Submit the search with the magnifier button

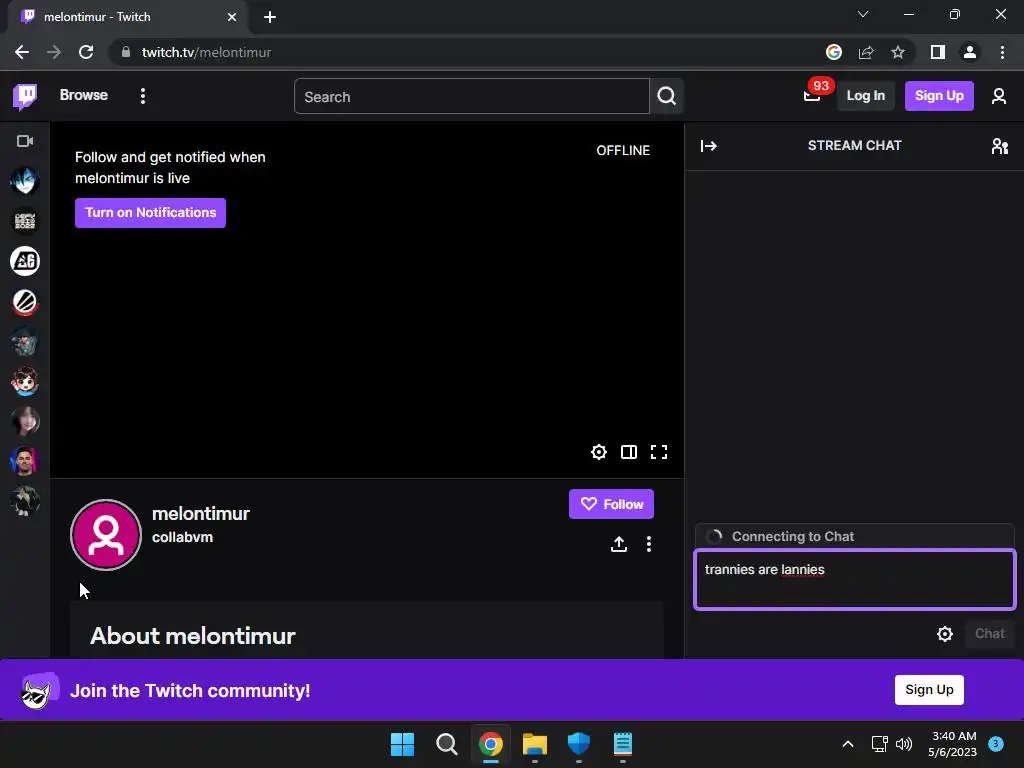[x=666, y=97]
